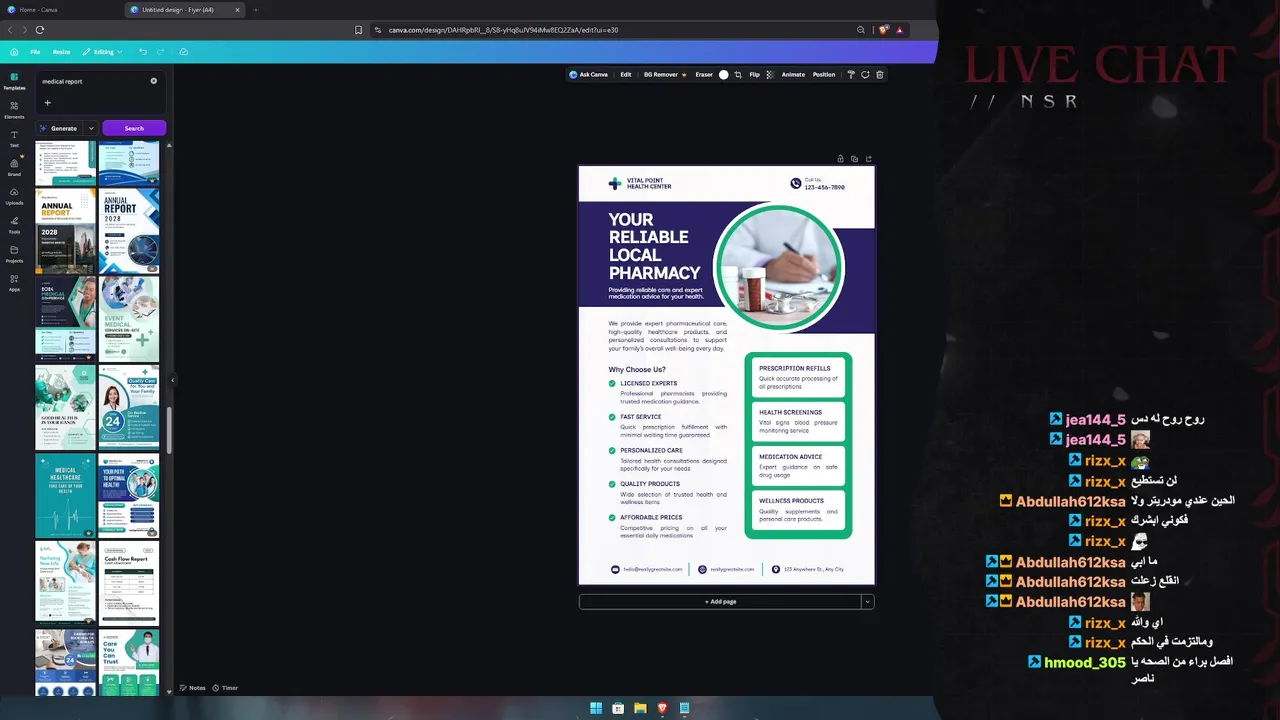Open the Projects panel in sidebar
The image size is (1280, 720).
tap(14, 254)
